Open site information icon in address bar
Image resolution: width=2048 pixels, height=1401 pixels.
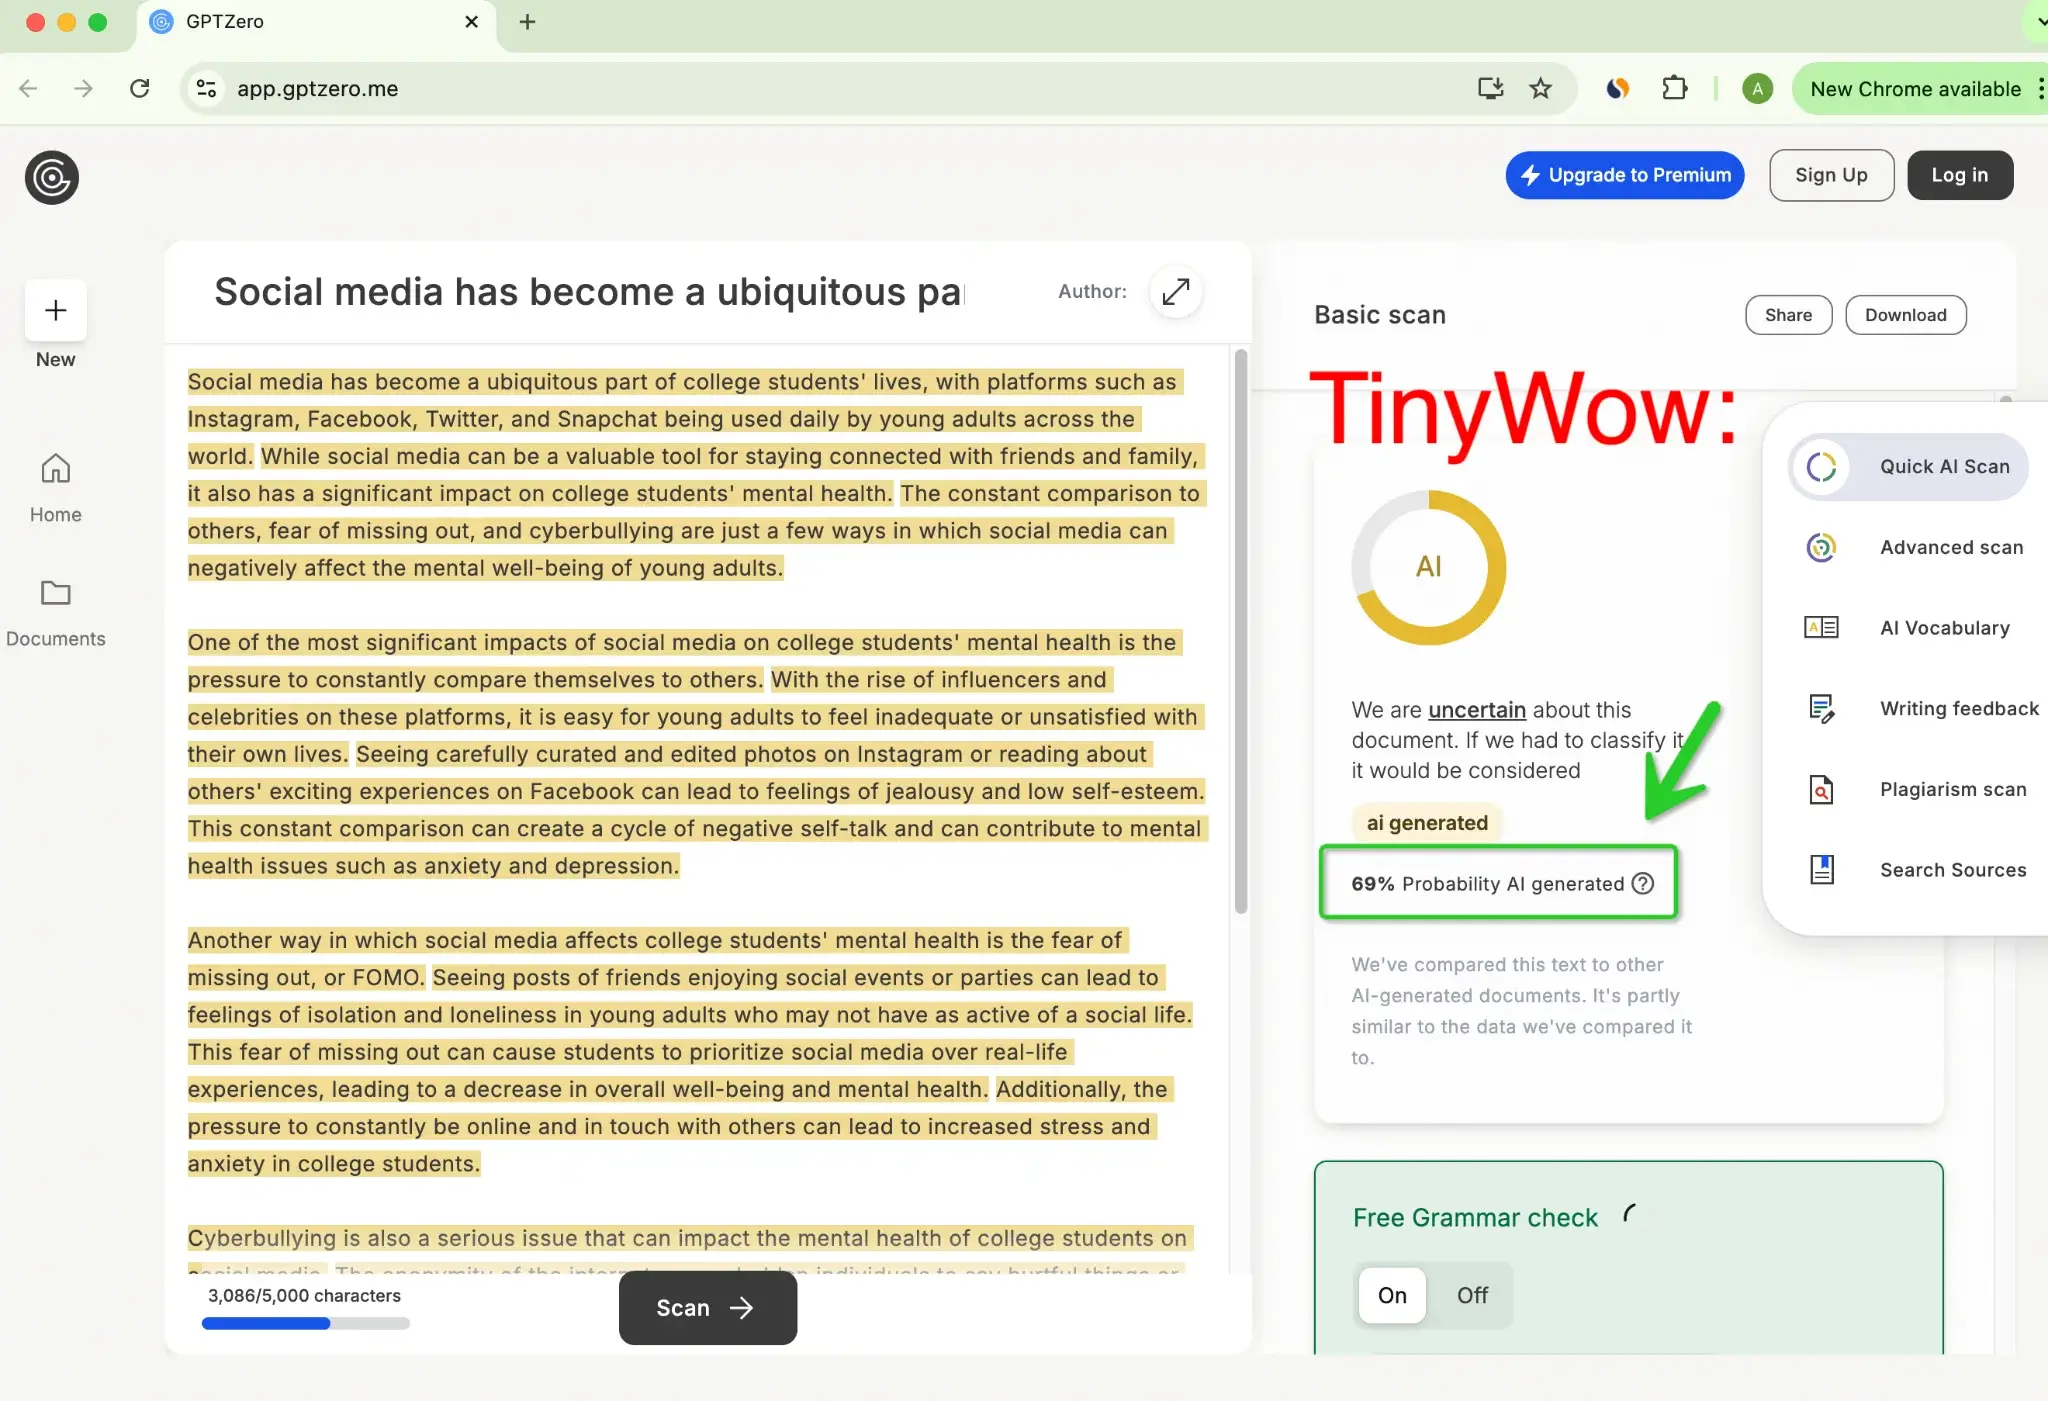tap(206, 89)
